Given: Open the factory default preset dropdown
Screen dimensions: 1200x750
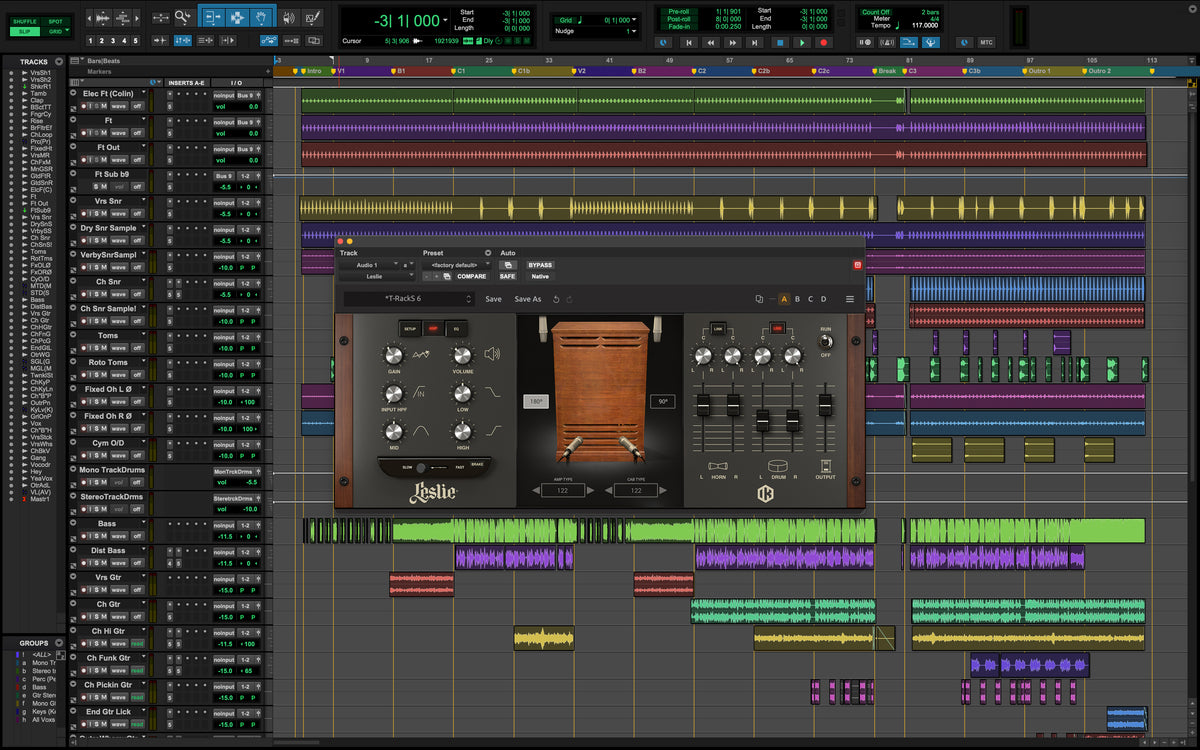Looking at the screenshot, I should click(x=458, y=265).
